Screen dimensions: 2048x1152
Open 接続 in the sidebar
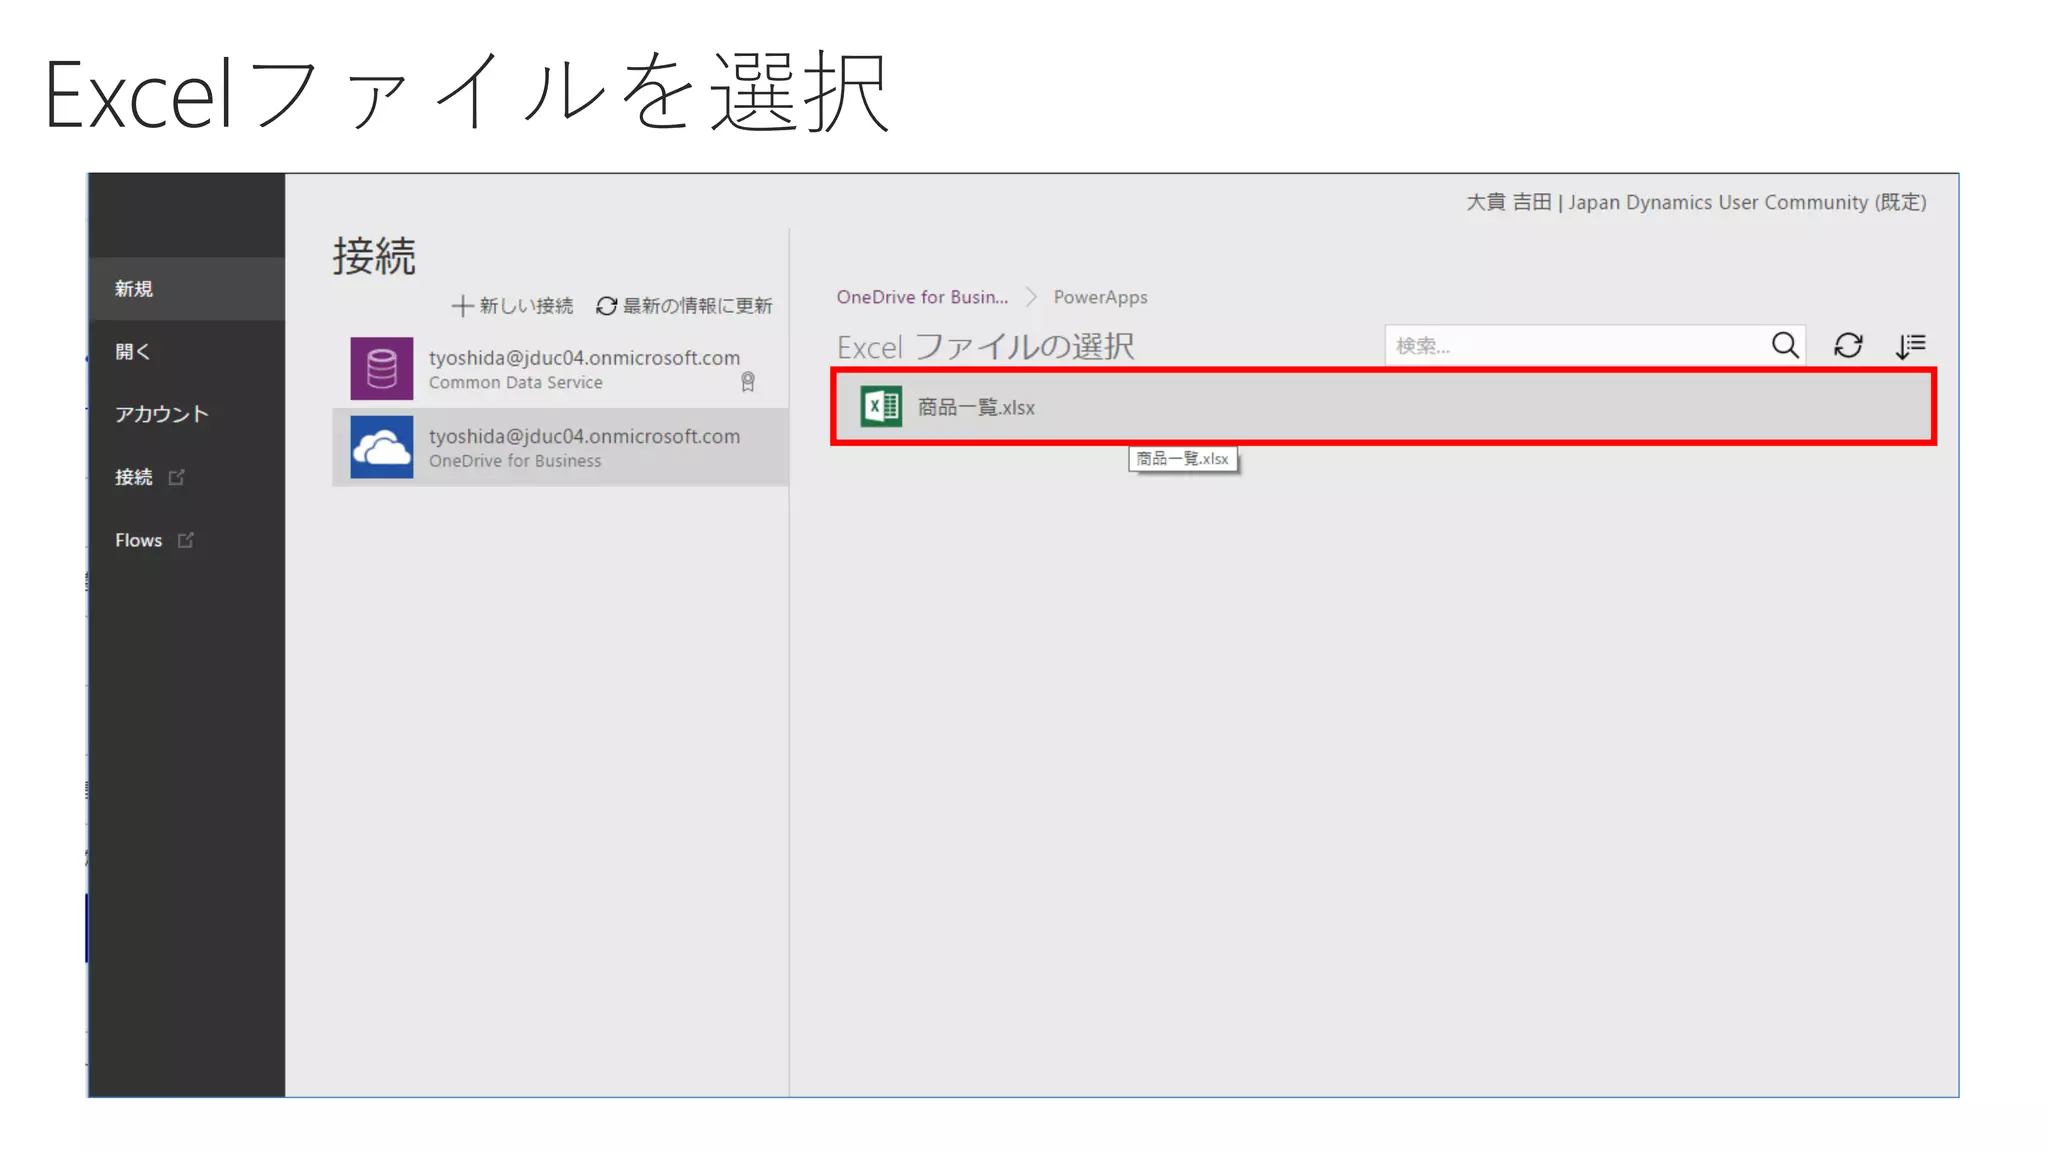click(x=186, y=477)
